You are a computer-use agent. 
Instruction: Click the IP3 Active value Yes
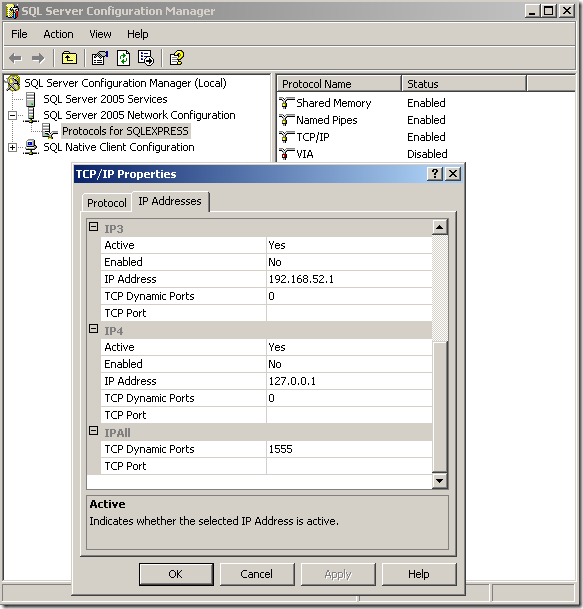coord(349,245)
